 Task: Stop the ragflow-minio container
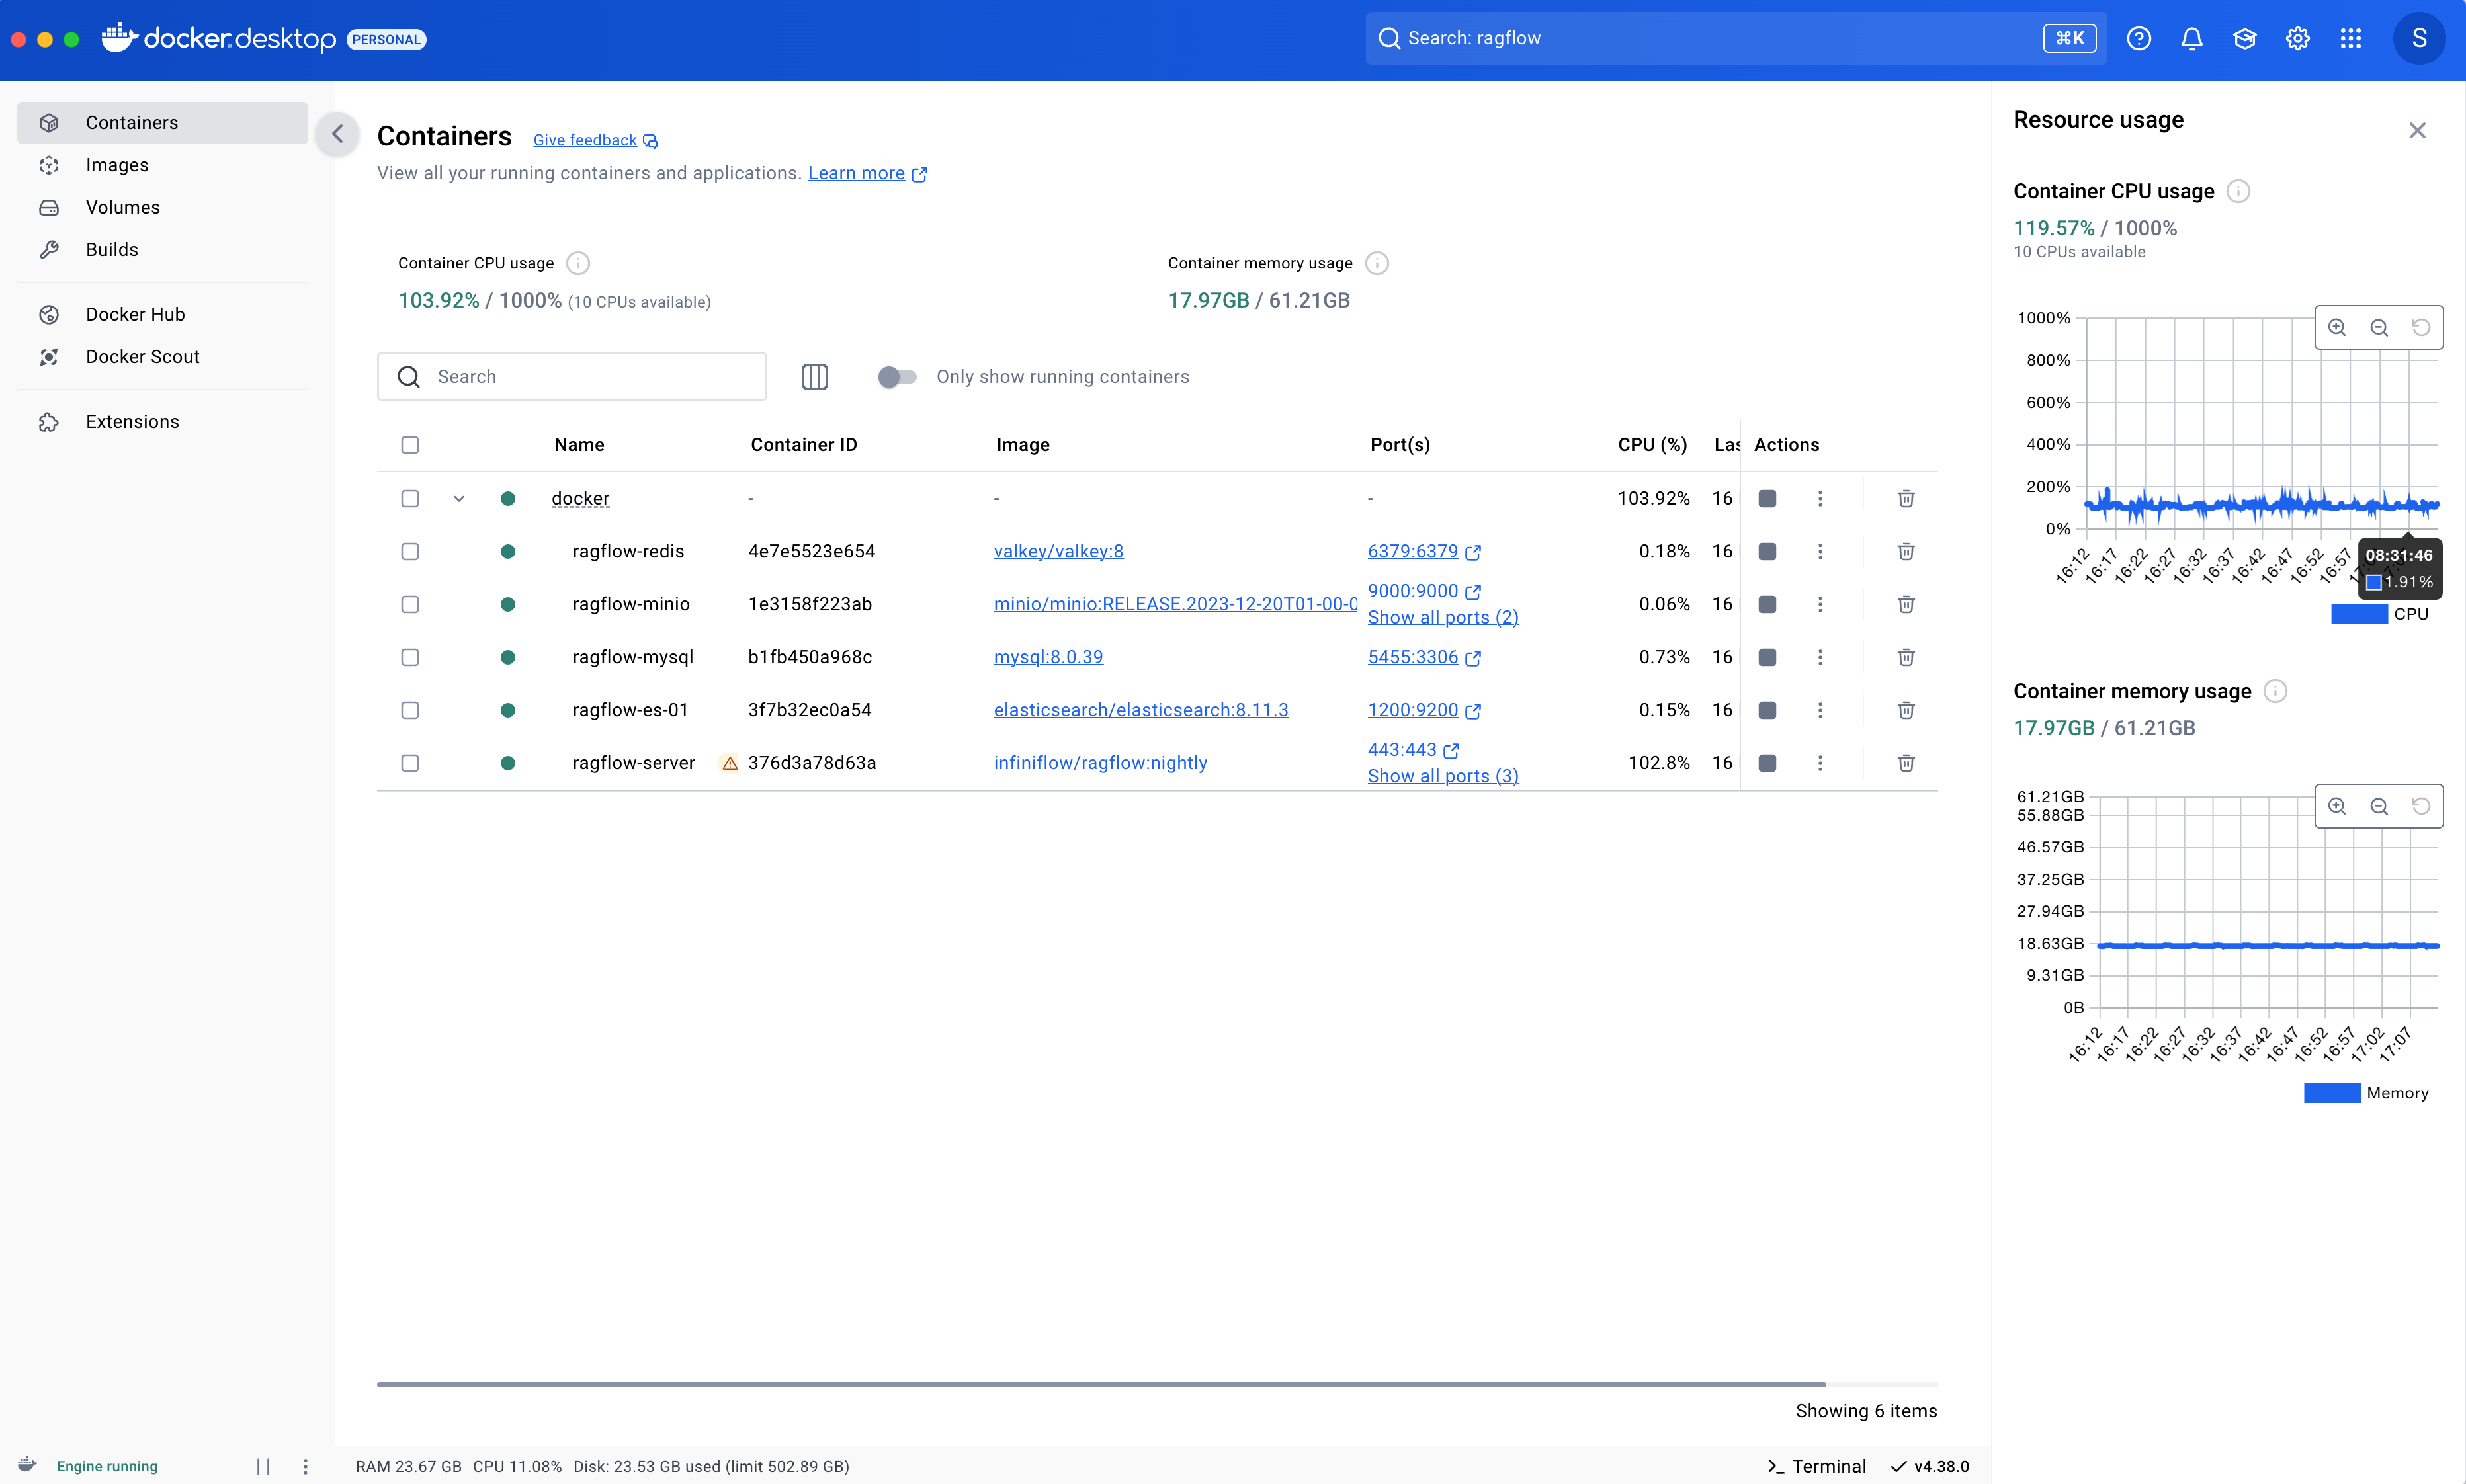pos(1767,604)
